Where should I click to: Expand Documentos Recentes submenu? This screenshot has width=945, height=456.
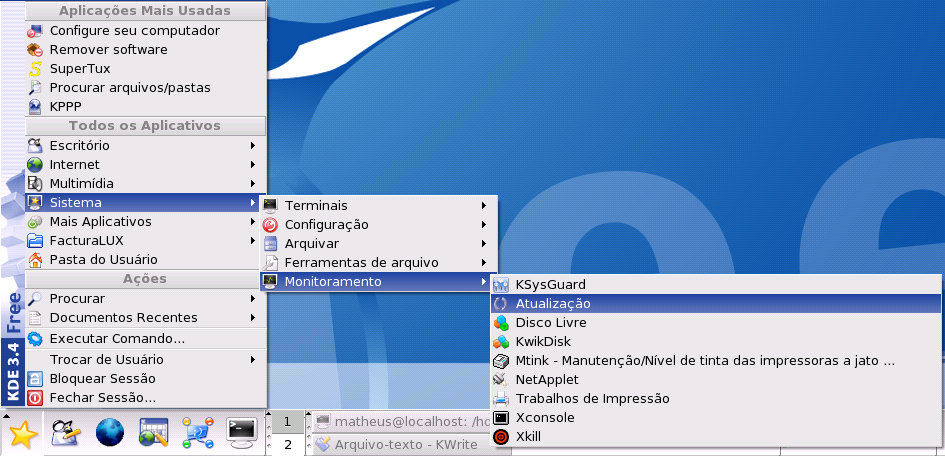point(145,317)
